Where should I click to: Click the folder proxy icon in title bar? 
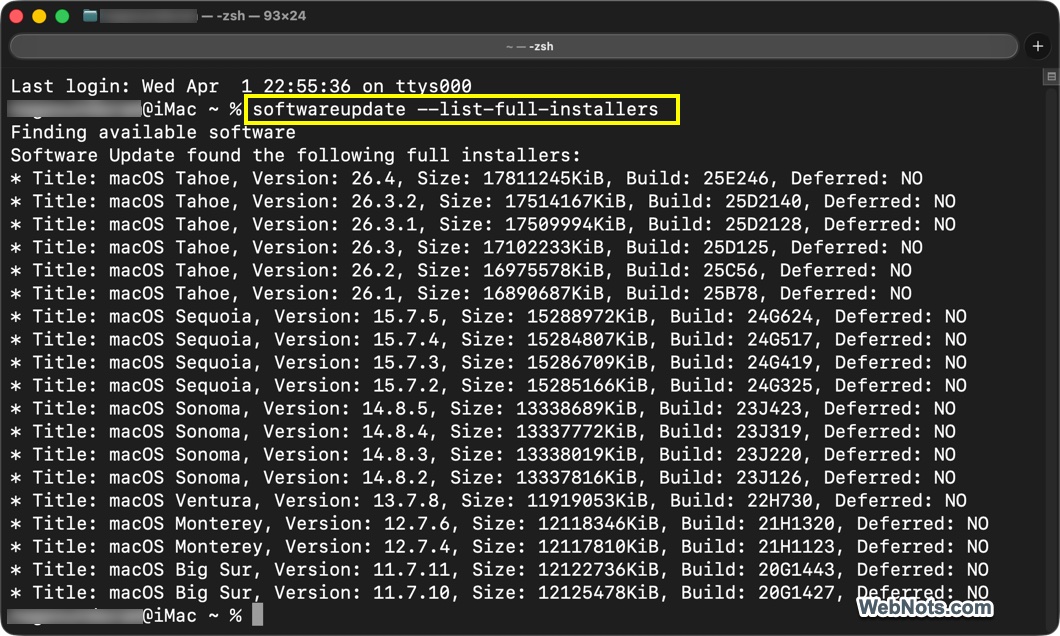(x=90, y=16)
